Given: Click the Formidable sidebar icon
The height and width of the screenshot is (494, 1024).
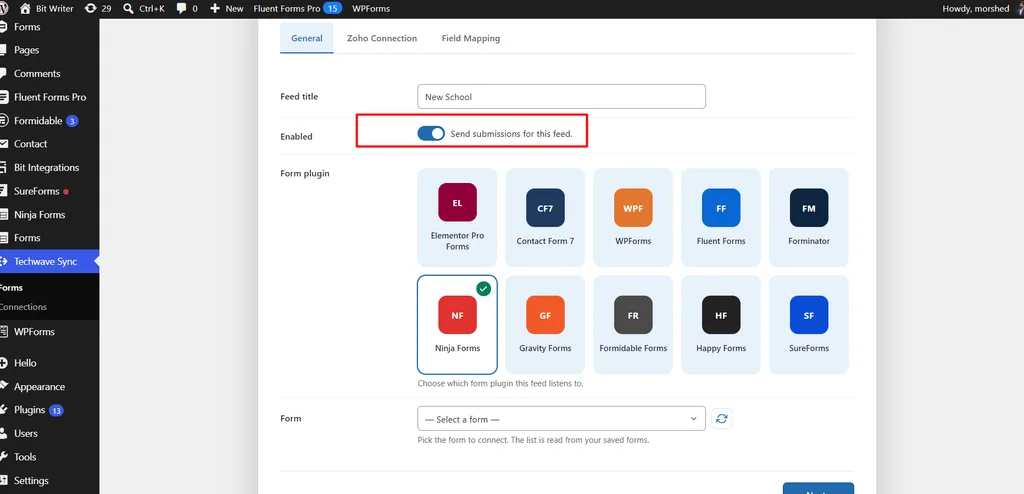Looking at the screenshot, I should 3,121.
